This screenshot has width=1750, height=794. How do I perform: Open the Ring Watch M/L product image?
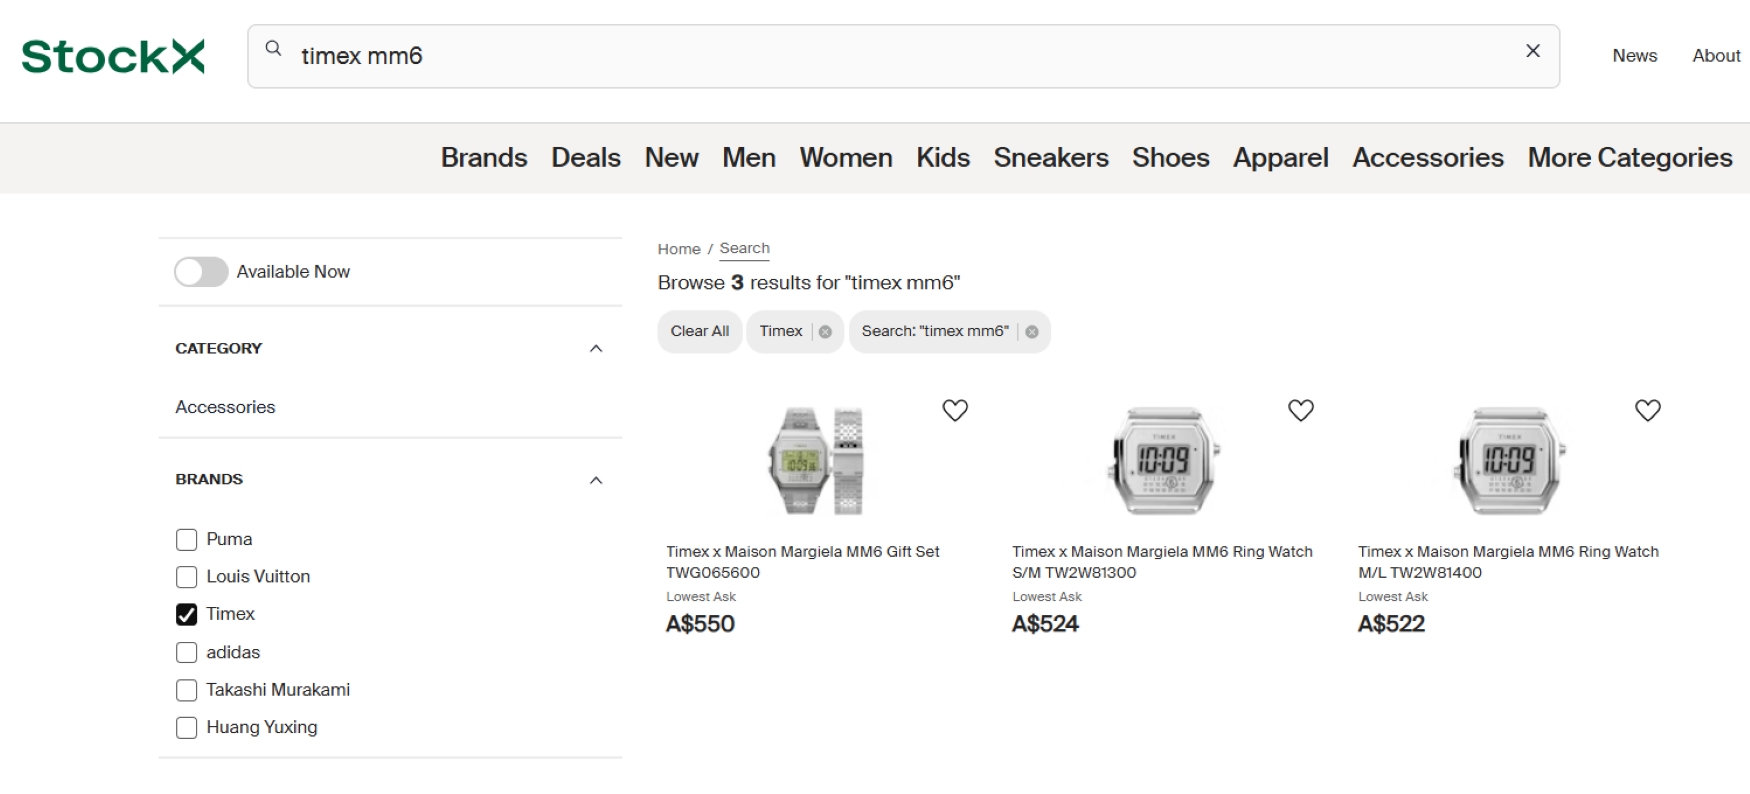coord(1509,461)
